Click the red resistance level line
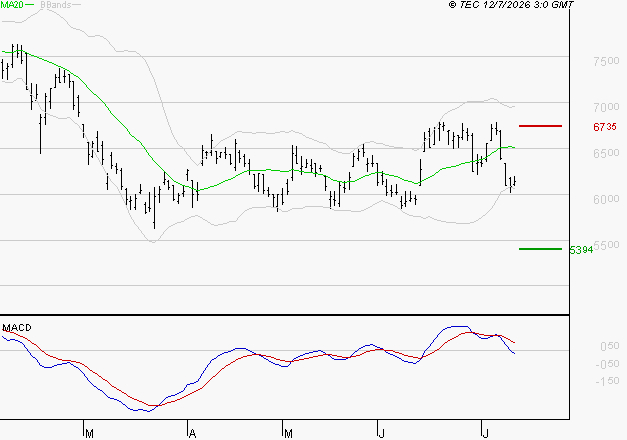 pos(540,126)
